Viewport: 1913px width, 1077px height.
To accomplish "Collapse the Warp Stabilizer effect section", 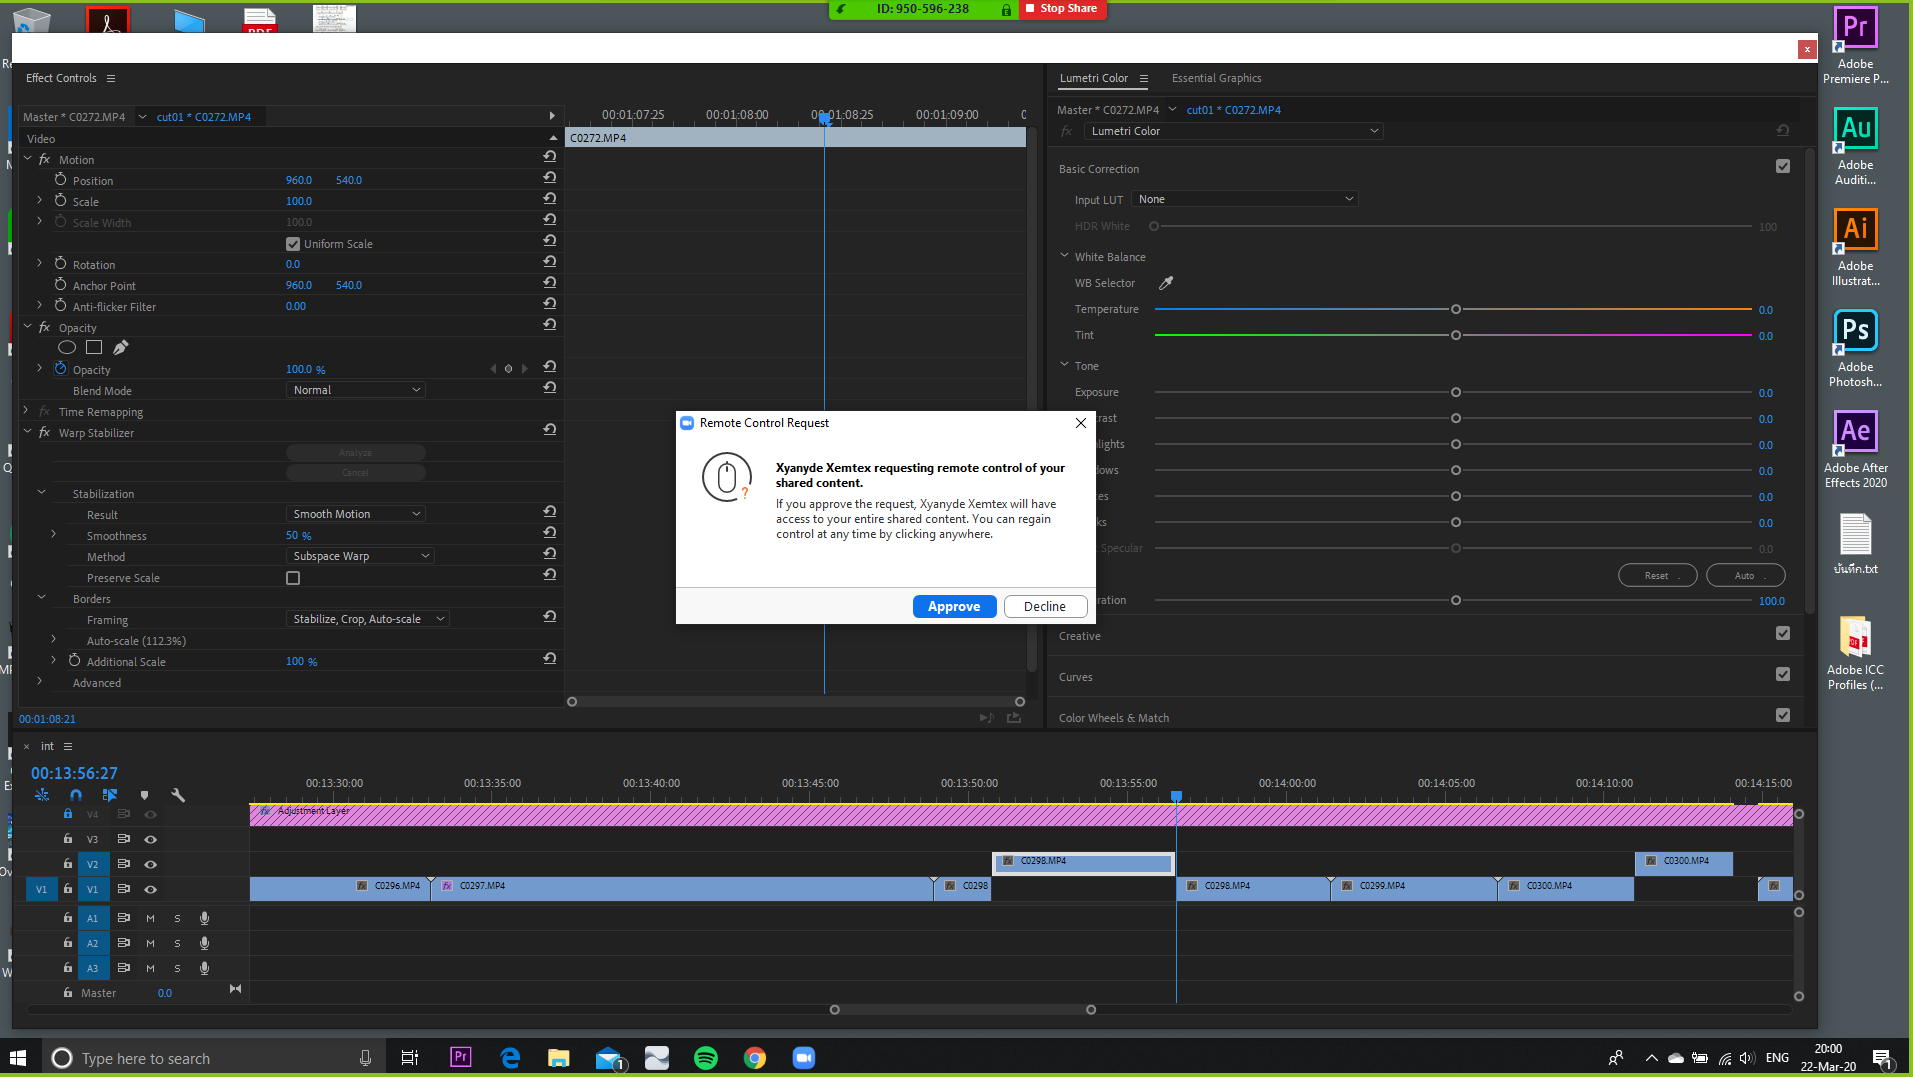I will point(28,432).
